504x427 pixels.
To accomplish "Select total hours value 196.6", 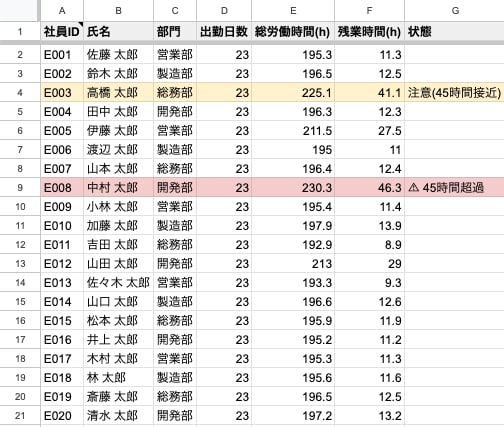I will pyautogui.click(x=293, y=301).
